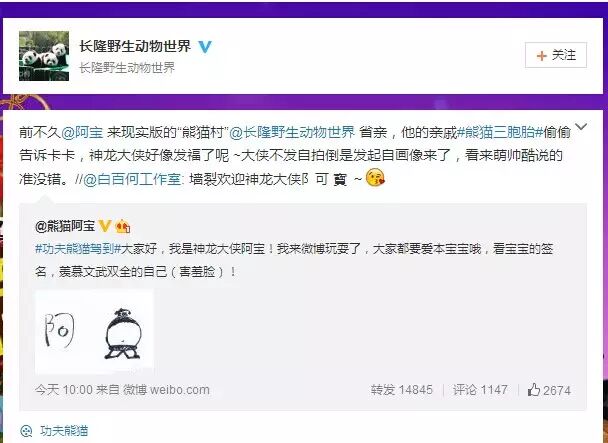
Task: Open @熊猫阿宝 profile in quoted post
Action: pyautogui.click(x=65, y=226)
